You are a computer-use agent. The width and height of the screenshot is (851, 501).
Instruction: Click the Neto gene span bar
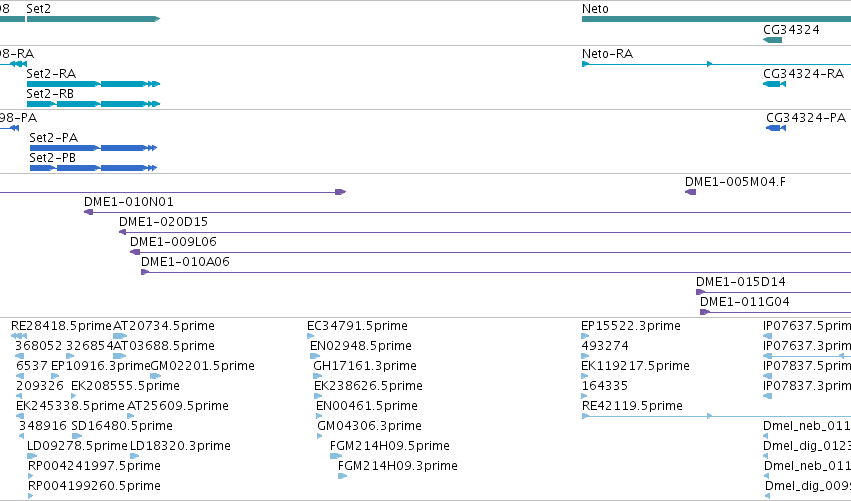(716, 19)
